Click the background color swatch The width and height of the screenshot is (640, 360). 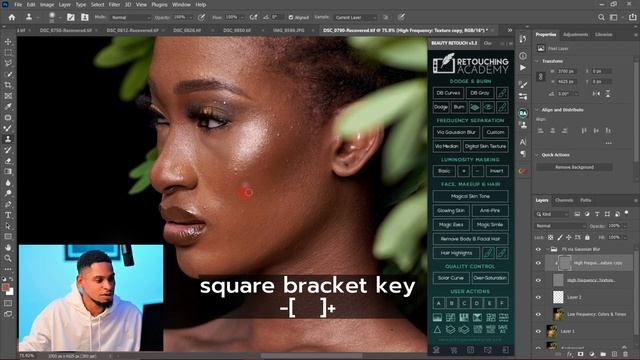pos(10,292)
